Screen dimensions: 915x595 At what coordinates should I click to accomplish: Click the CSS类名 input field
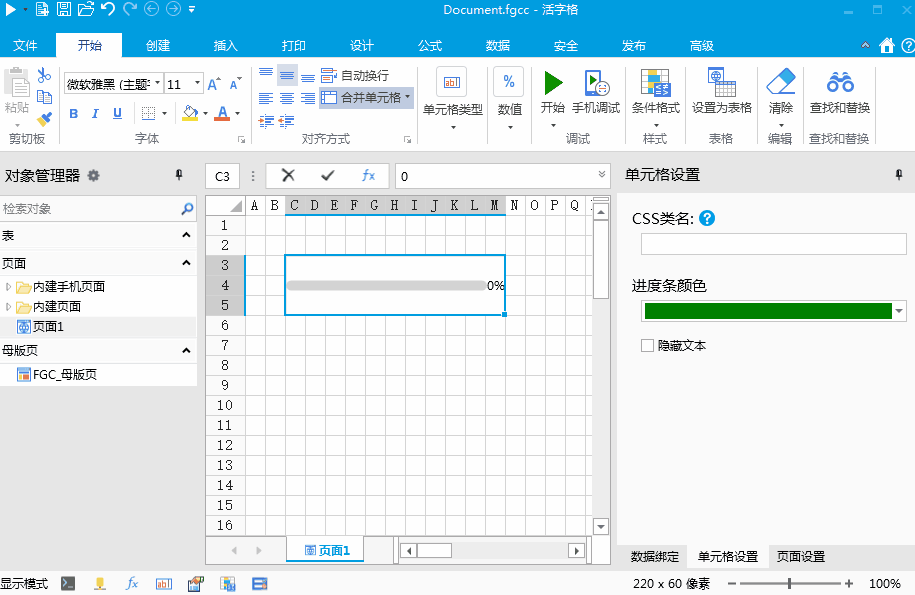[774, 244]
